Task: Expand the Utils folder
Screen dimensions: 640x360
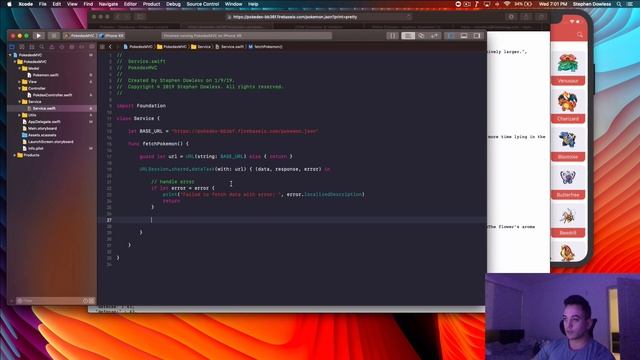Action: click(x=20, y=115)
